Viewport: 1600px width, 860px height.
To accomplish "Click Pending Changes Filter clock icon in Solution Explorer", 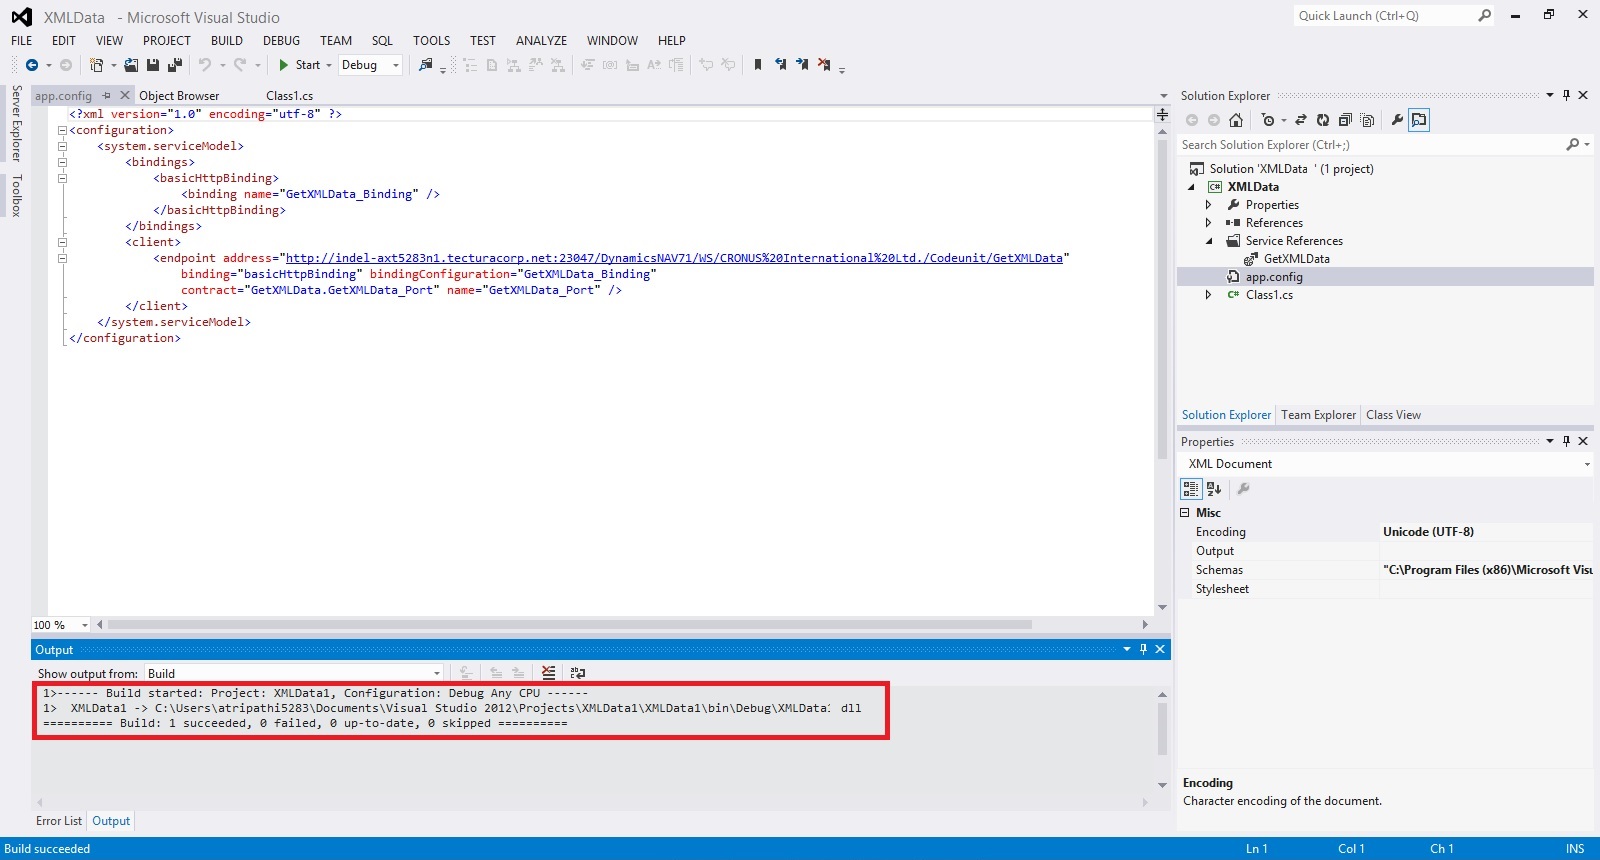I will click(1268, 120).
